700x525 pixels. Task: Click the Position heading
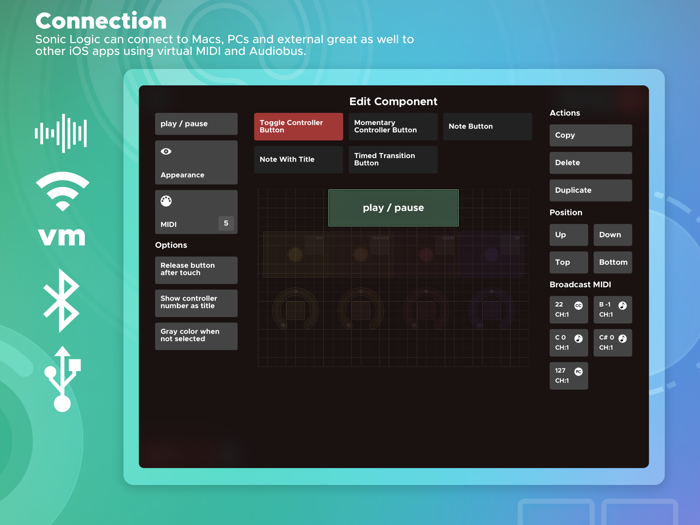pyautogui.click(x=566, y=212)
